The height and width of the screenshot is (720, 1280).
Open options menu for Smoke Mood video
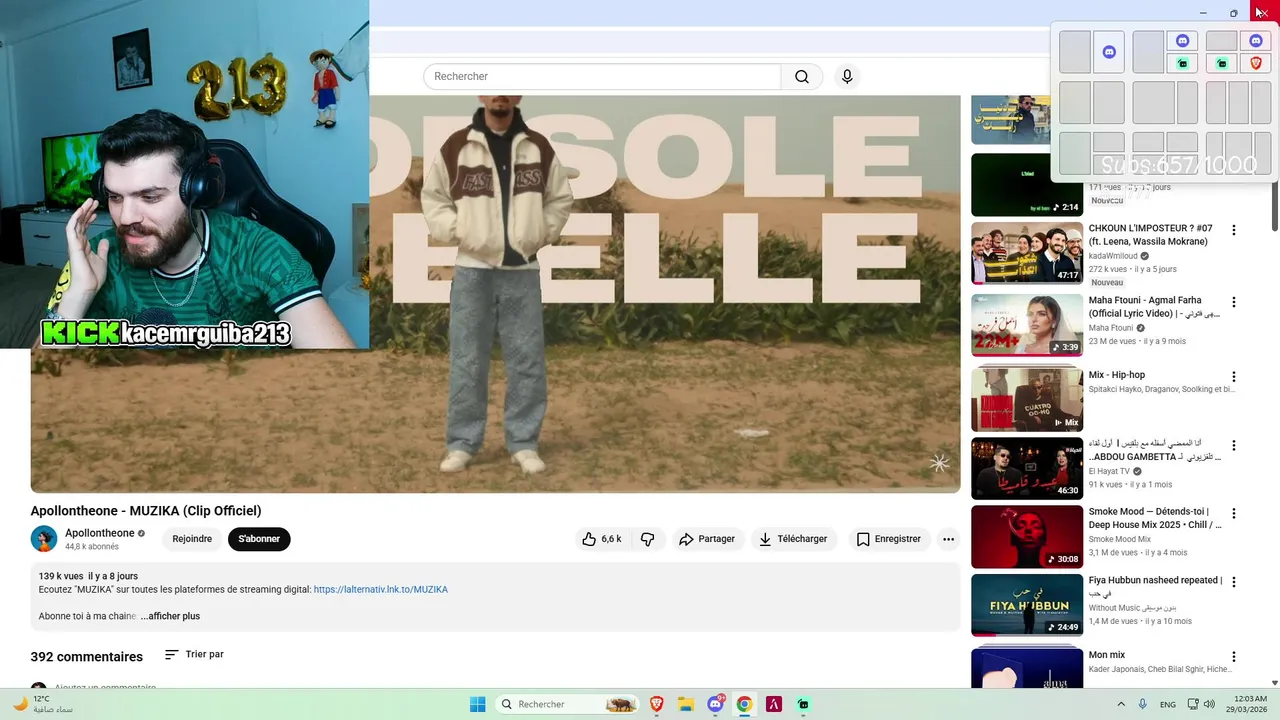pos(1234,513)
